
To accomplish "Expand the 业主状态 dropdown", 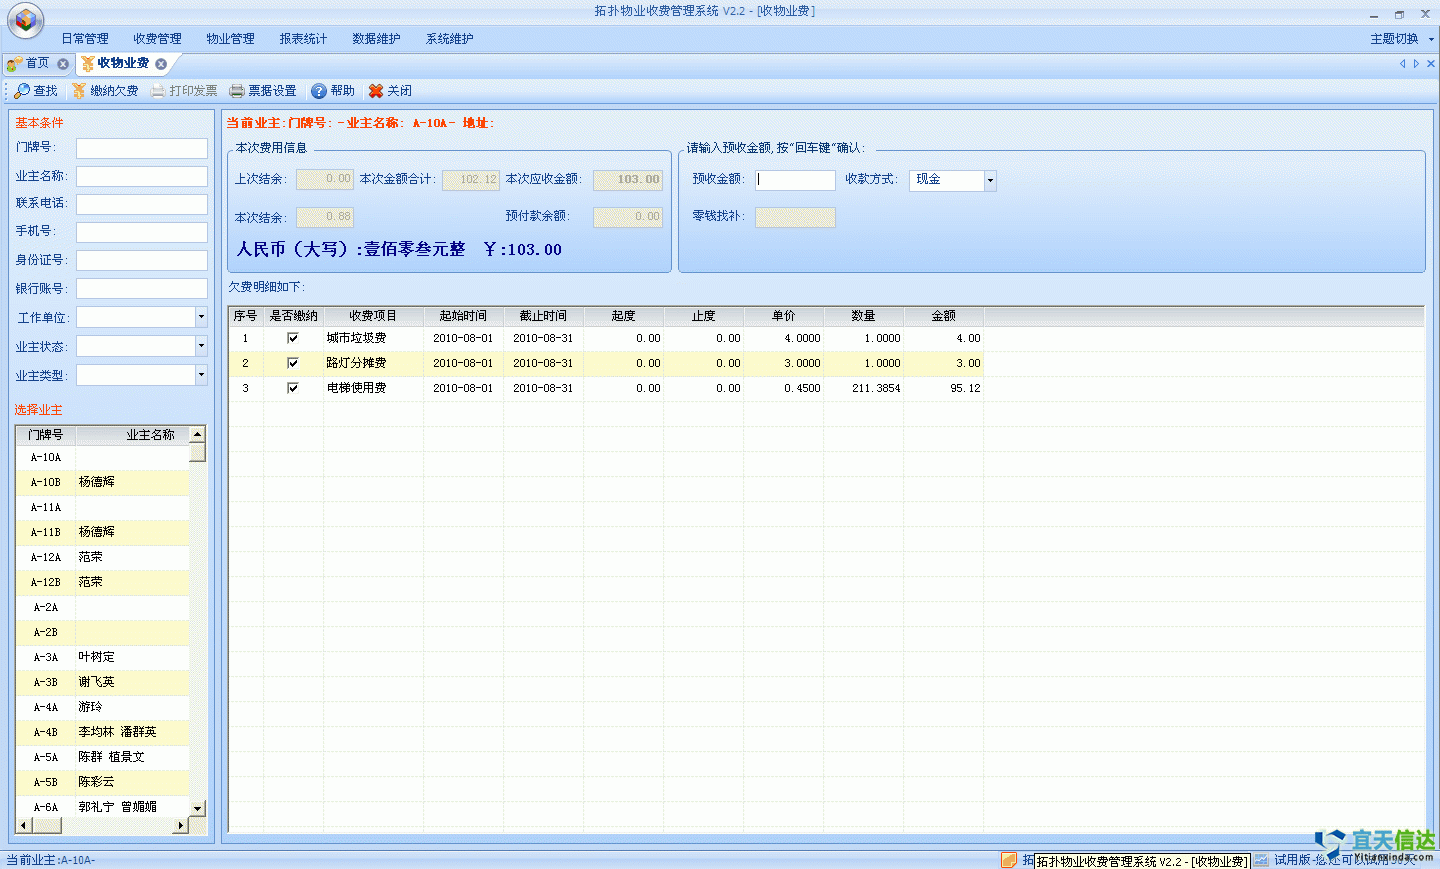I will tap(201, 346).
